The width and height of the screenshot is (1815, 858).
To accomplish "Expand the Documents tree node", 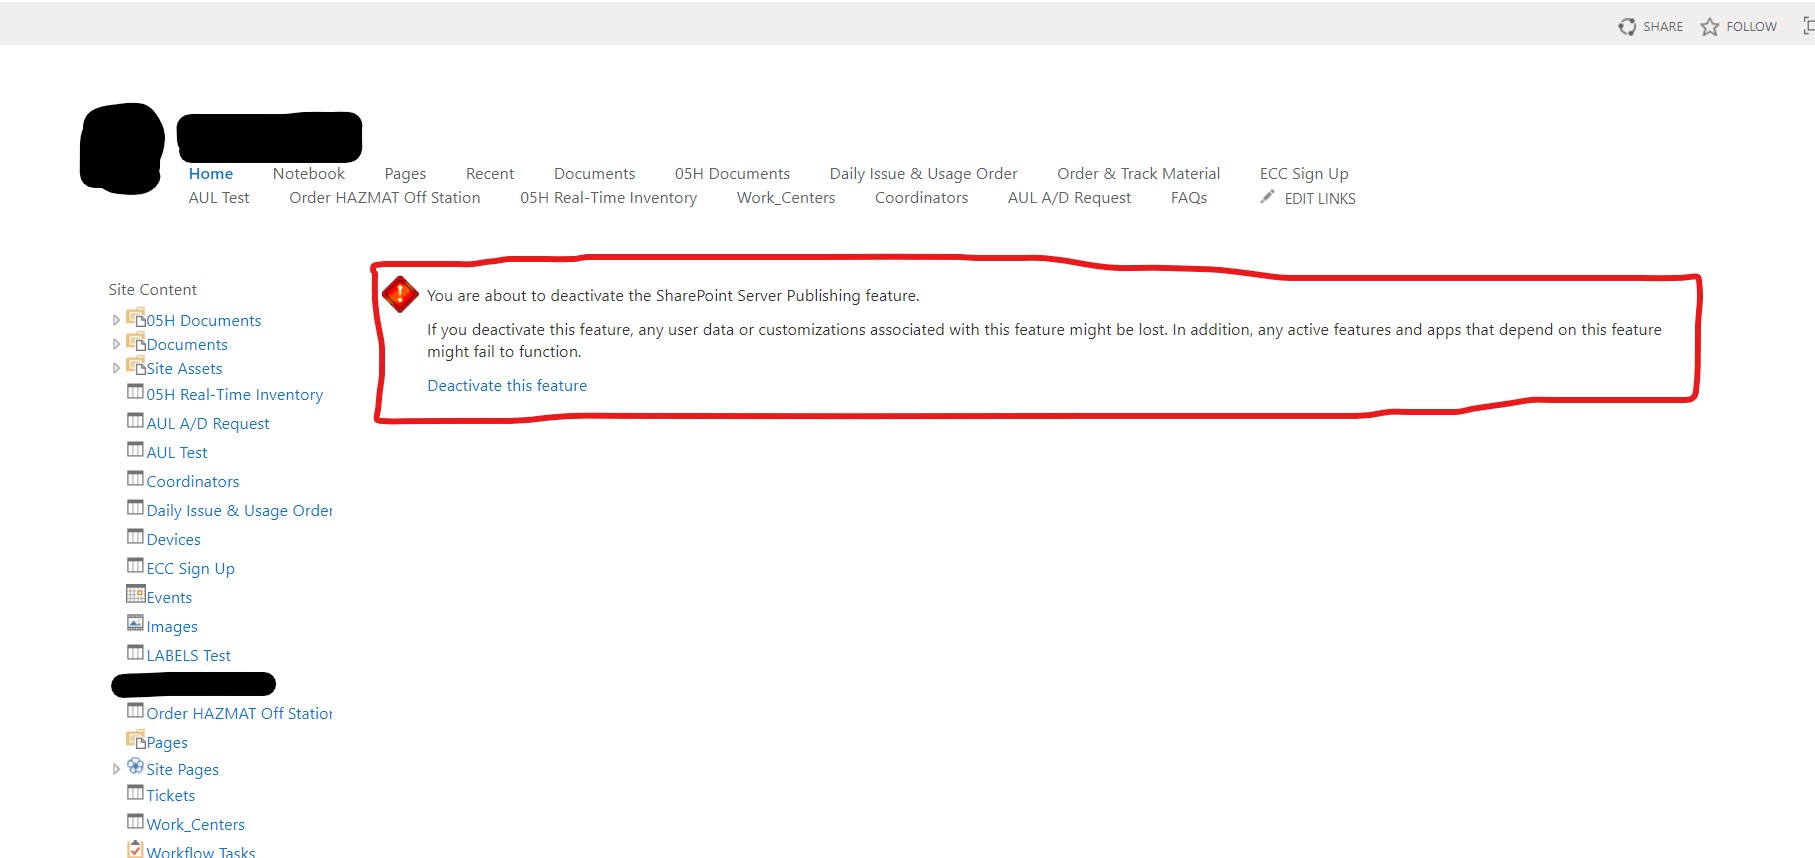I will tap(116, 344).
